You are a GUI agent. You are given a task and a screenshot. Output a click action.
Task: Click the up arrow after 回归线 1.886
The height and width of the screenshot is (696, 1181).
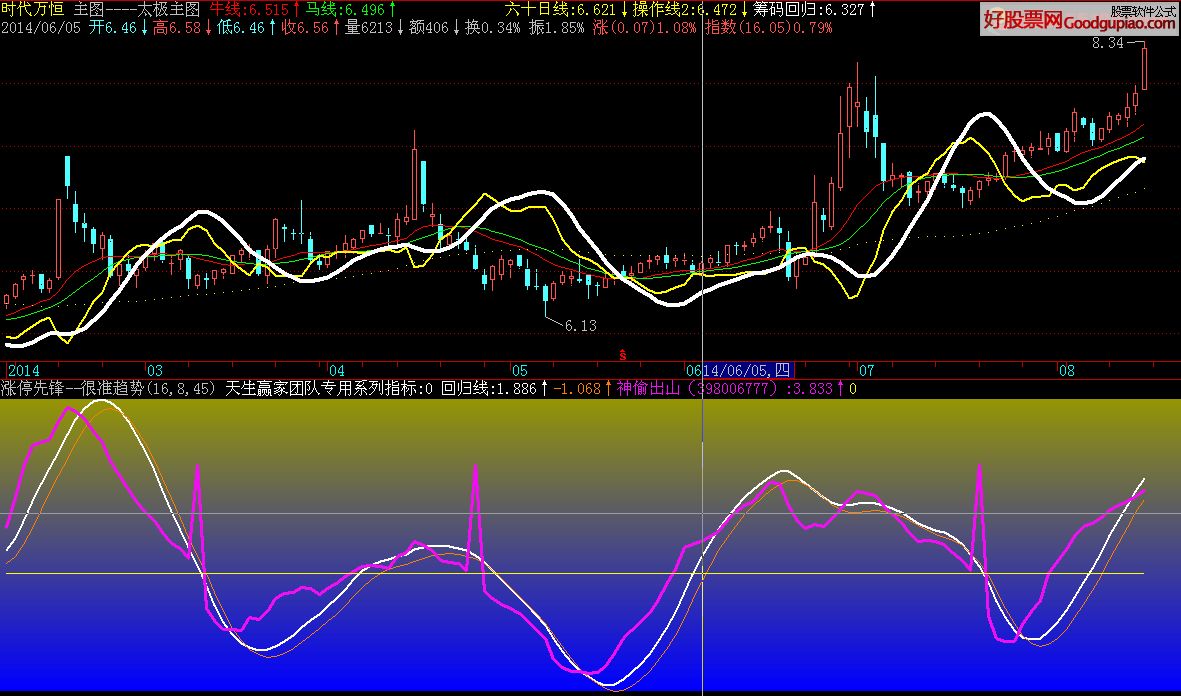pyautogui.click(x=543, y=388)
